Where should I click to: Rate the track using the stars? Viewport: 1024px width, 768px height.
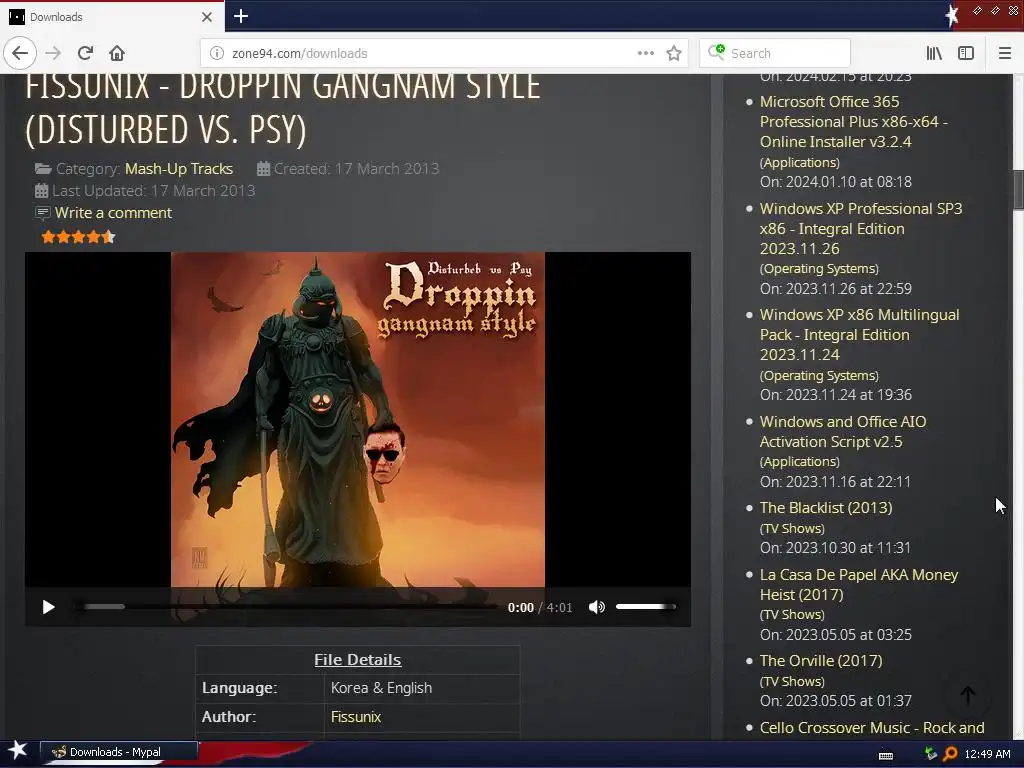[x=78, y=237]
